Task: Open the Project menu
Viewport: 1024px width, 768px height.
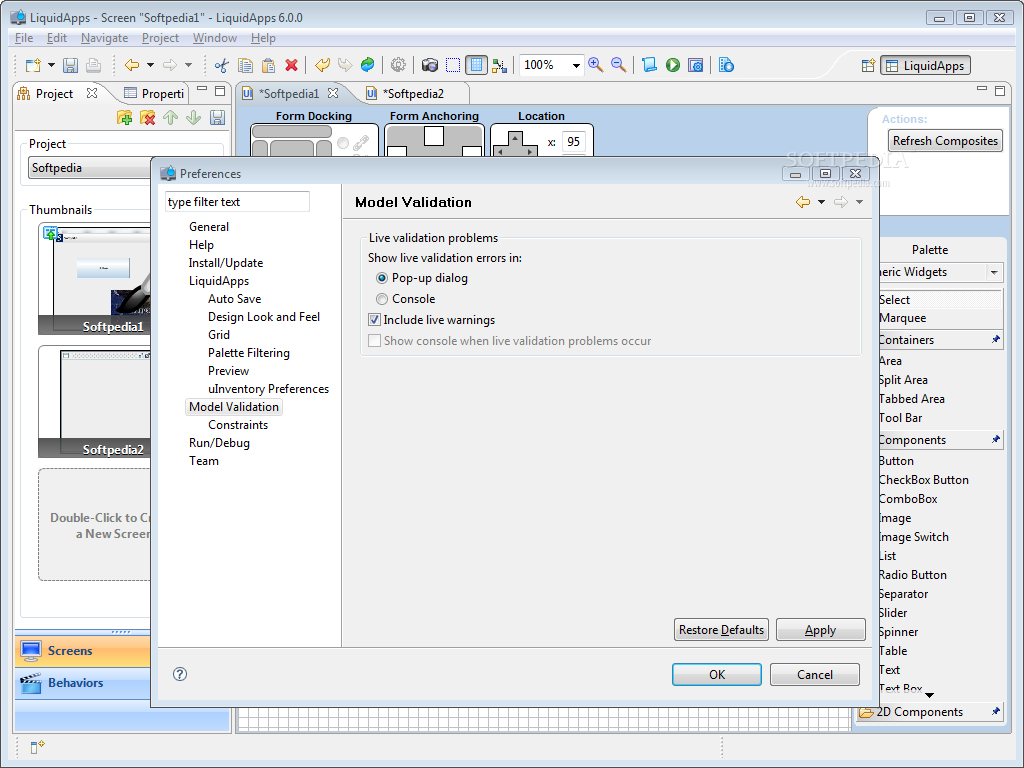Action: (160, 38)
